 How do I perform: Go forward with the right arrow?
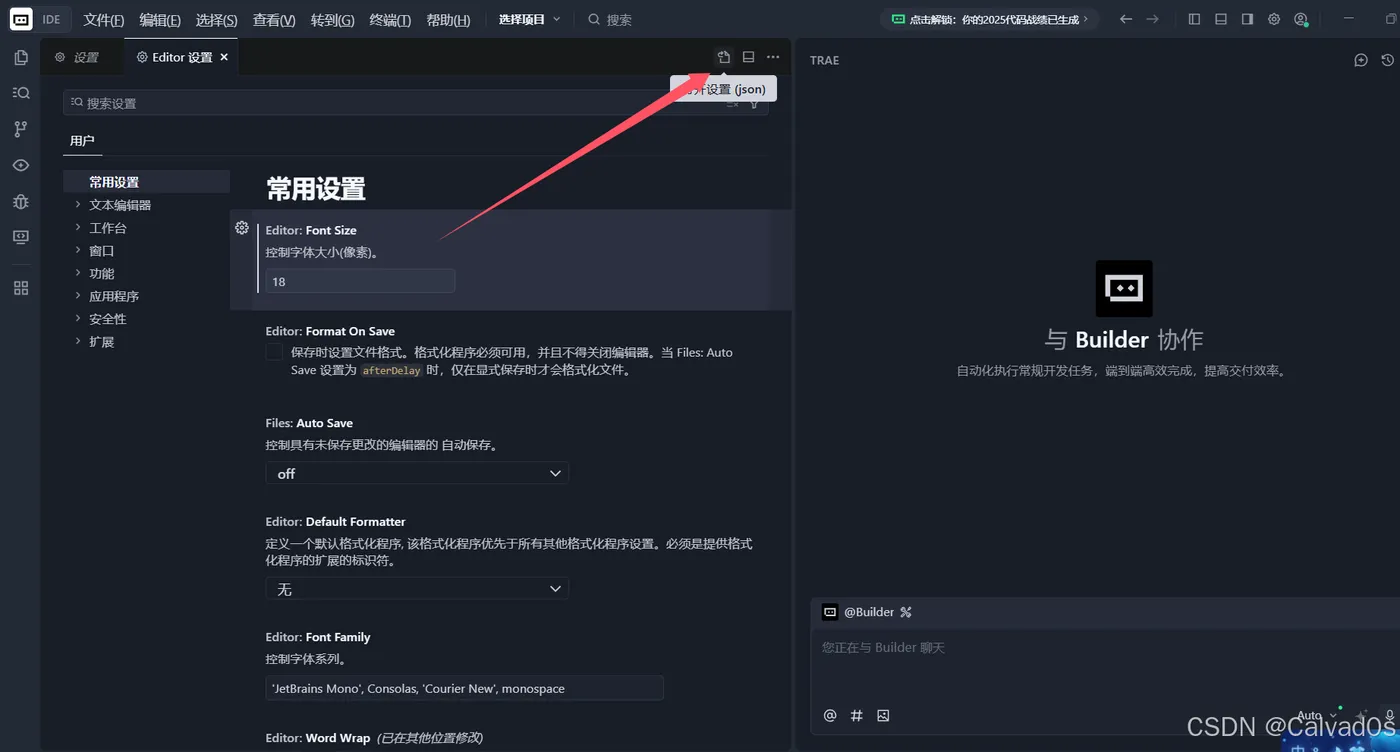tap(1153, 19)
